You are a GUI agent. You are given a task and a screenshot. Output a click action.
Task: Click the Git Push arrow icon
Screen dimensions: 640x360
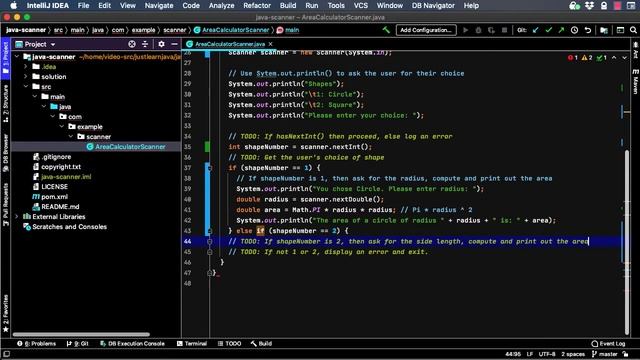click(561, 30)
